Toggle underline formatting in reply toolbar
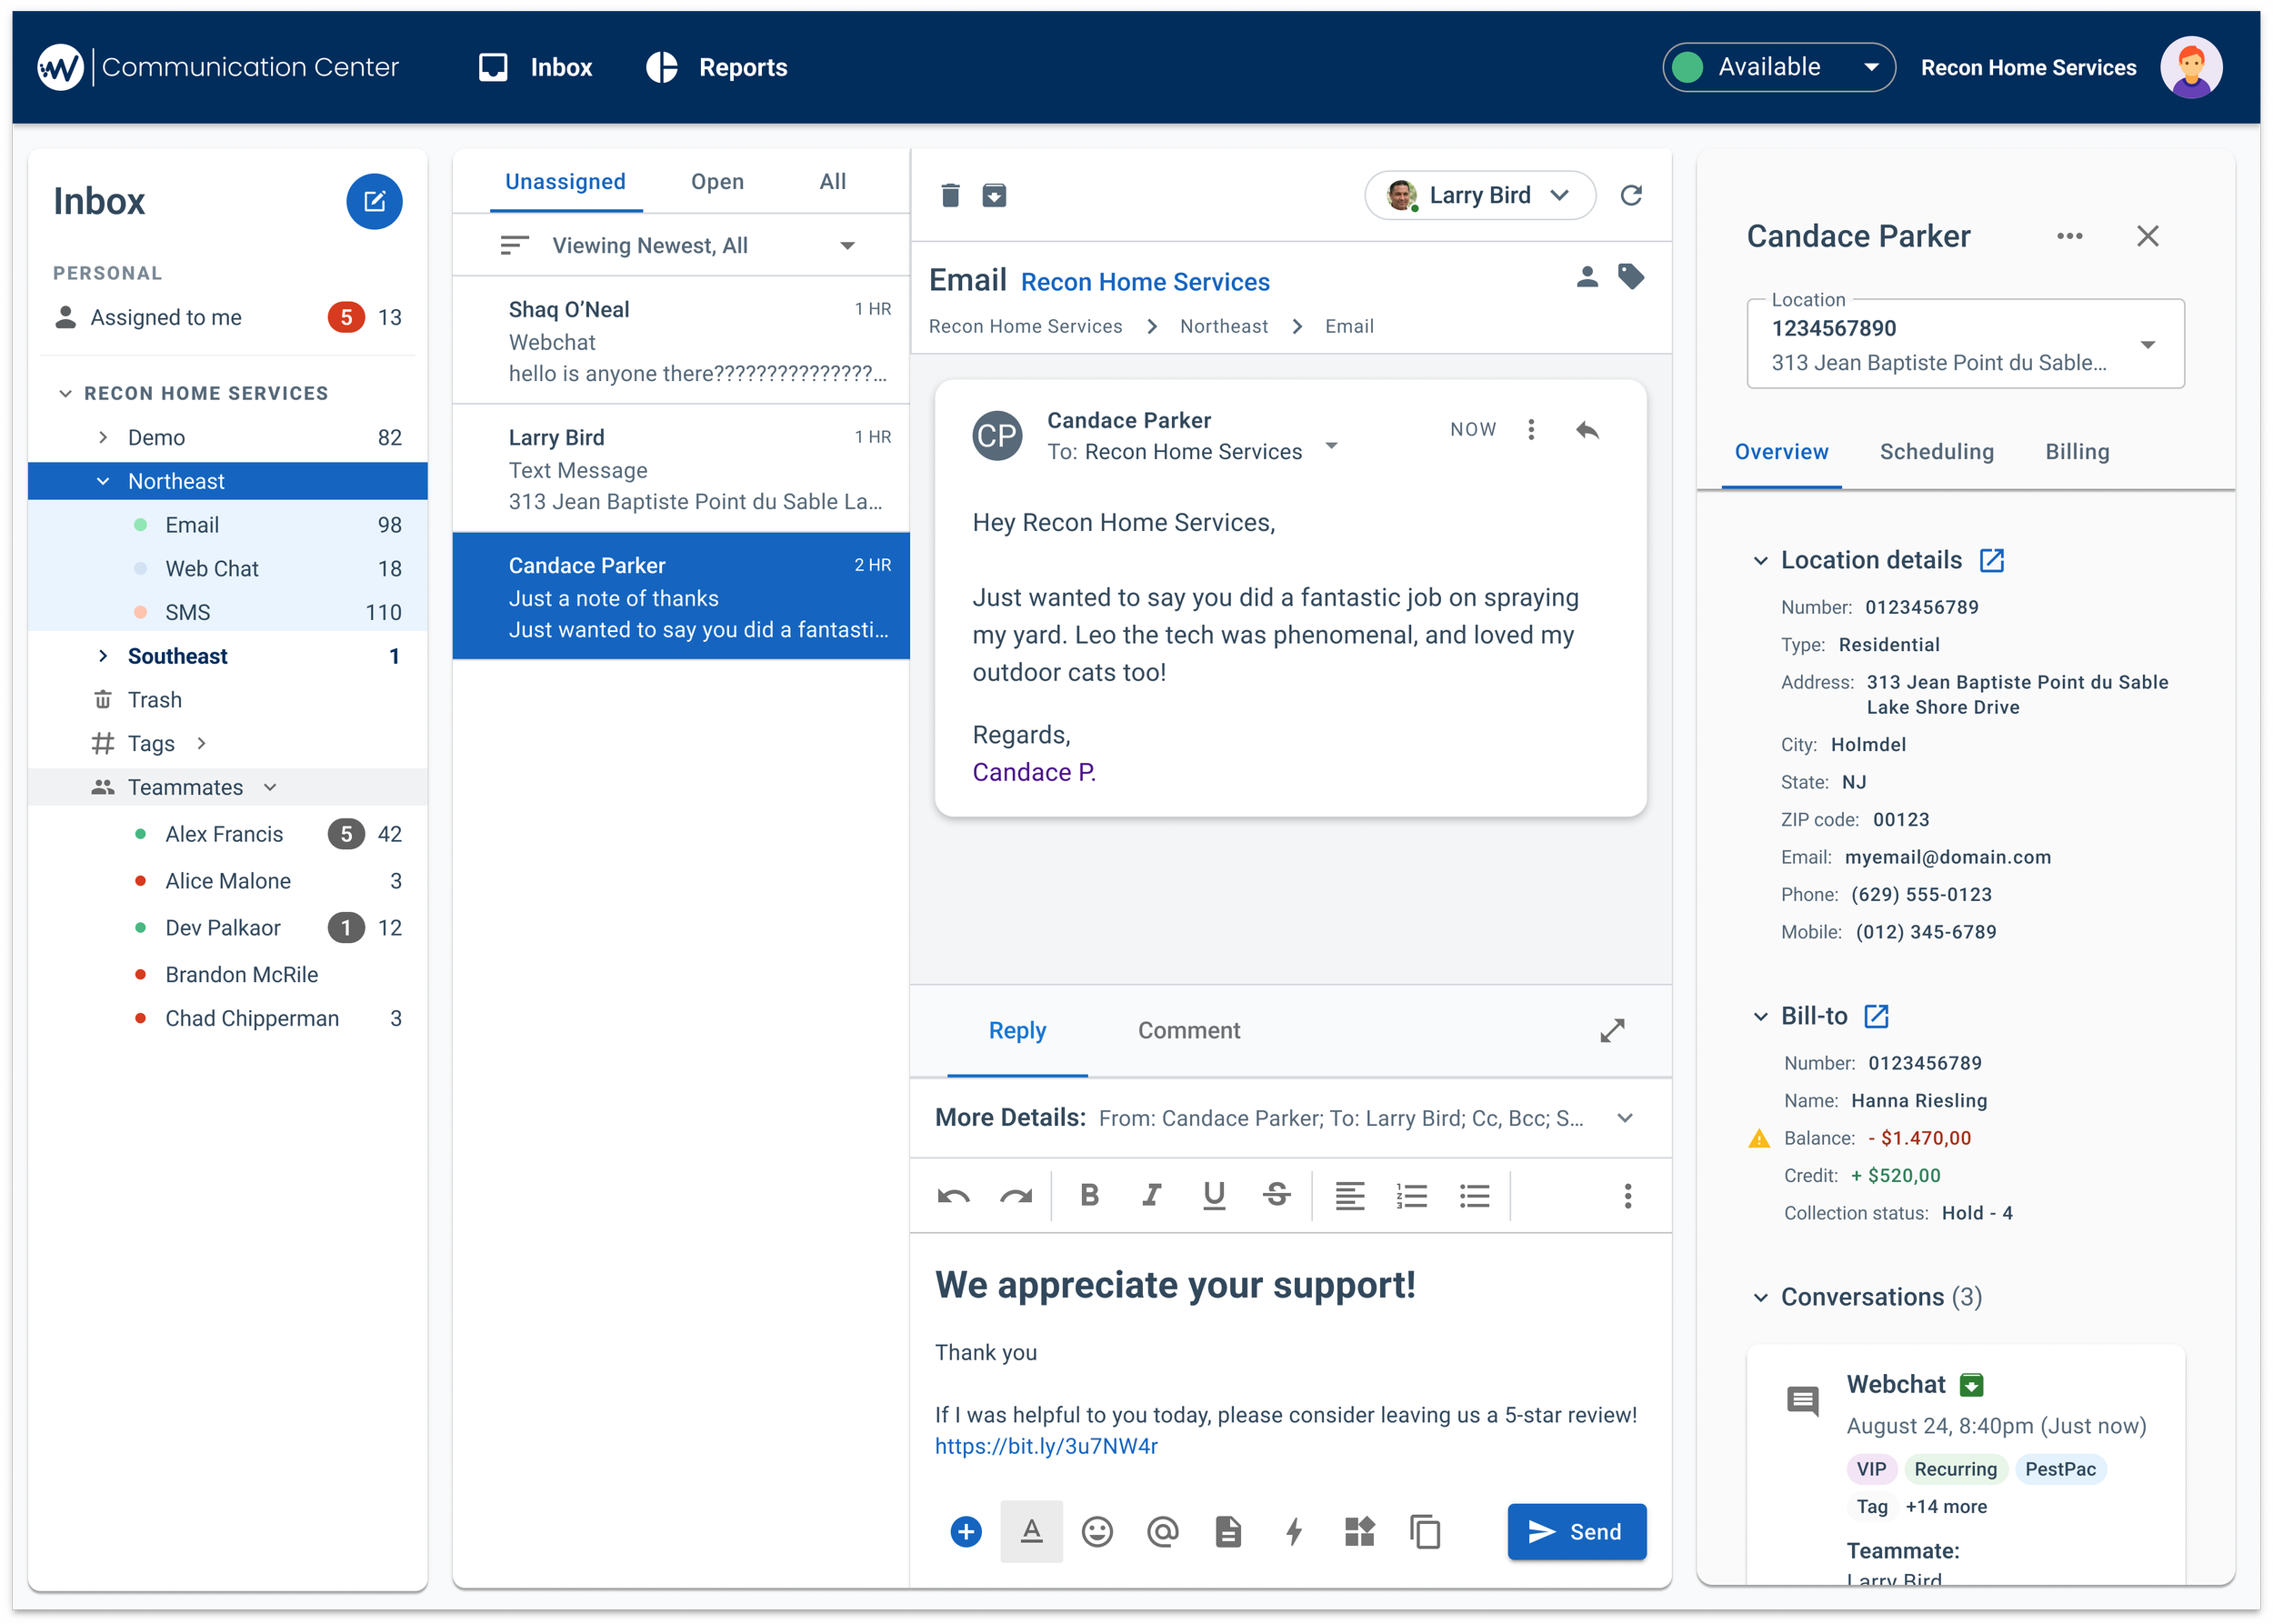The height and width of the screenshot is (1624, 2273). click(x=1214, y=1195)
